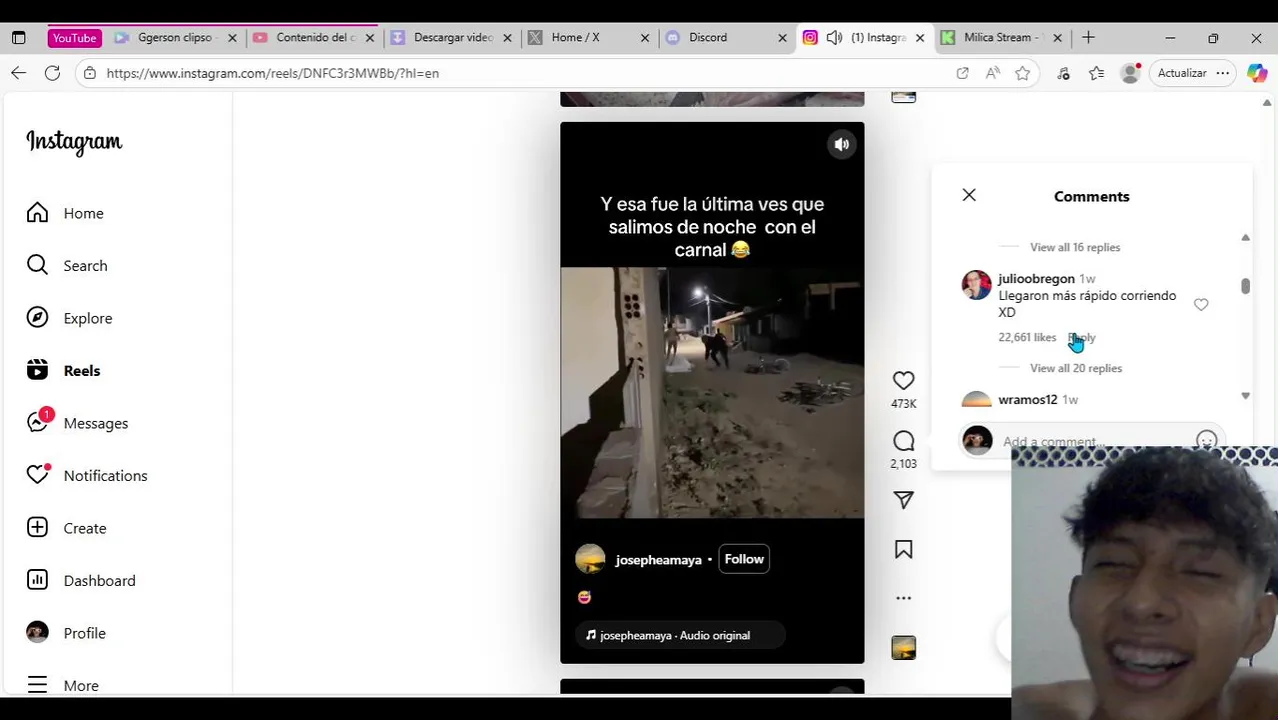Screen dimensions: 1278x720
Task: Mute Instagram tab via speaker icon
Action: [834, 38]
